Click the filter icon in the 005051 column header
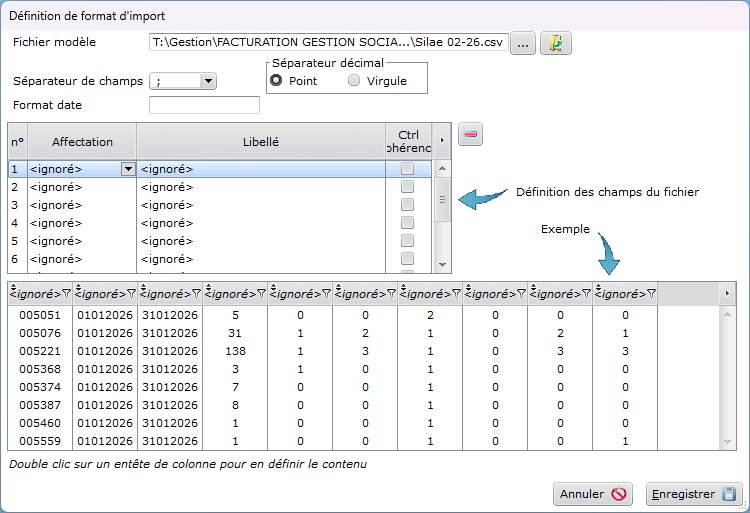The width and height of the screenshot is (750, 513). click(66, 294)
